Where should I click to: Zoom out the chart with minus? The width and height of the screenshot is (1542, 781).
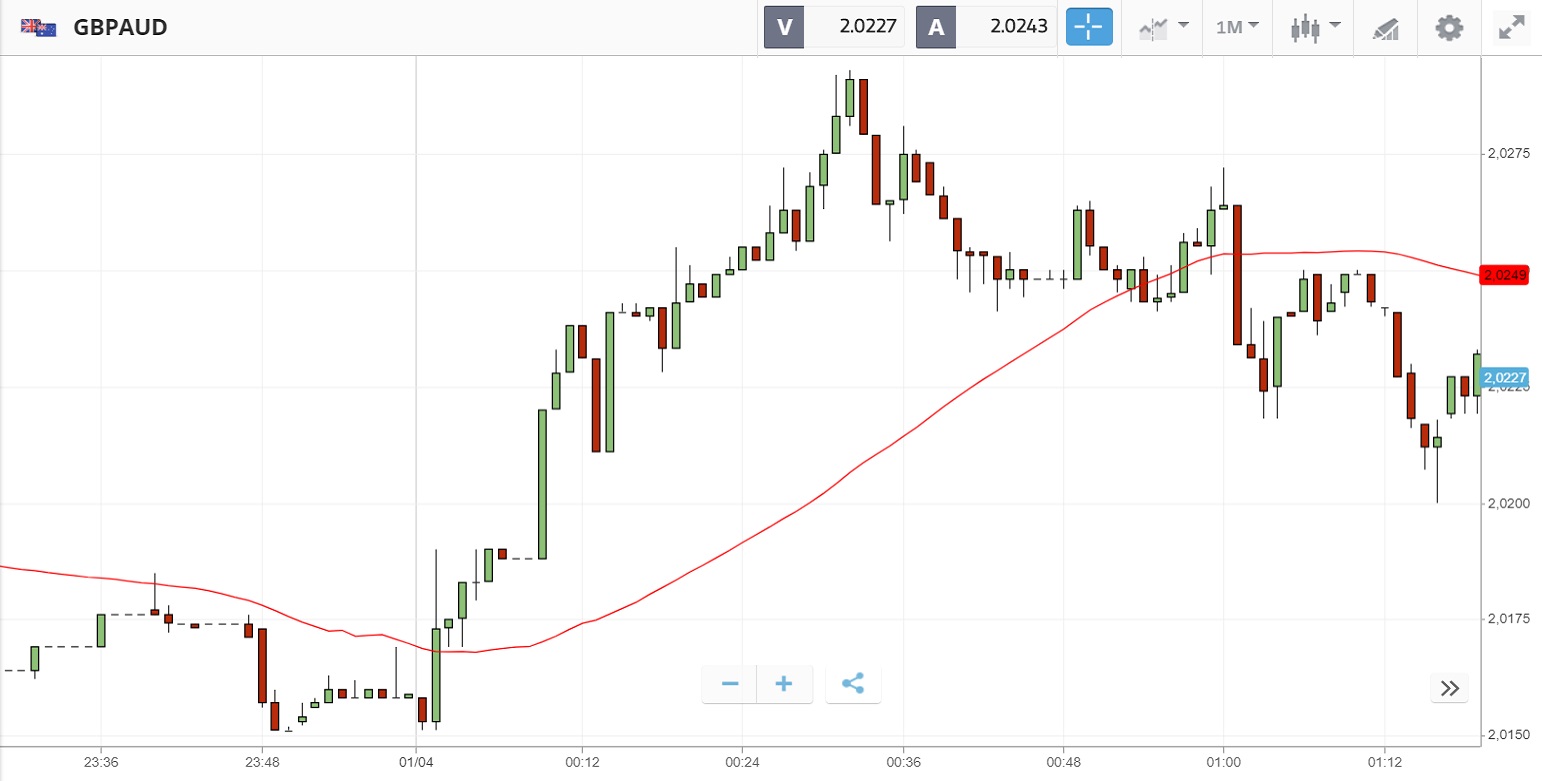[730, 684]
